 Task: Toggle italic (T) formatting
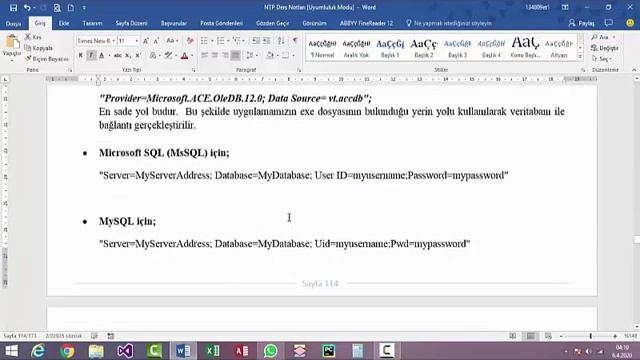point(91,56)
